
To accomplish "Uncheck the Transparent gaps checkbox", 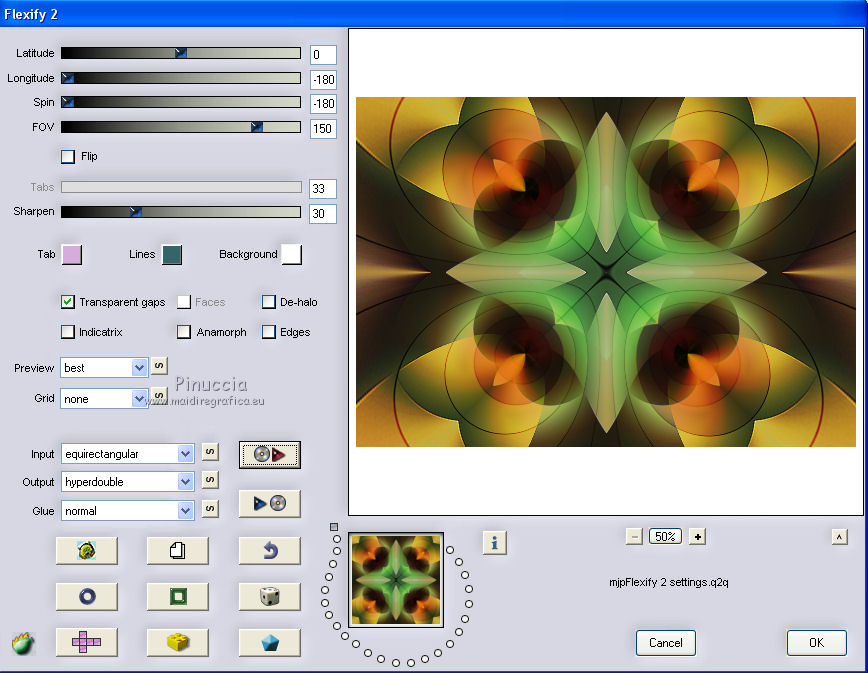I will pos(68,302).
